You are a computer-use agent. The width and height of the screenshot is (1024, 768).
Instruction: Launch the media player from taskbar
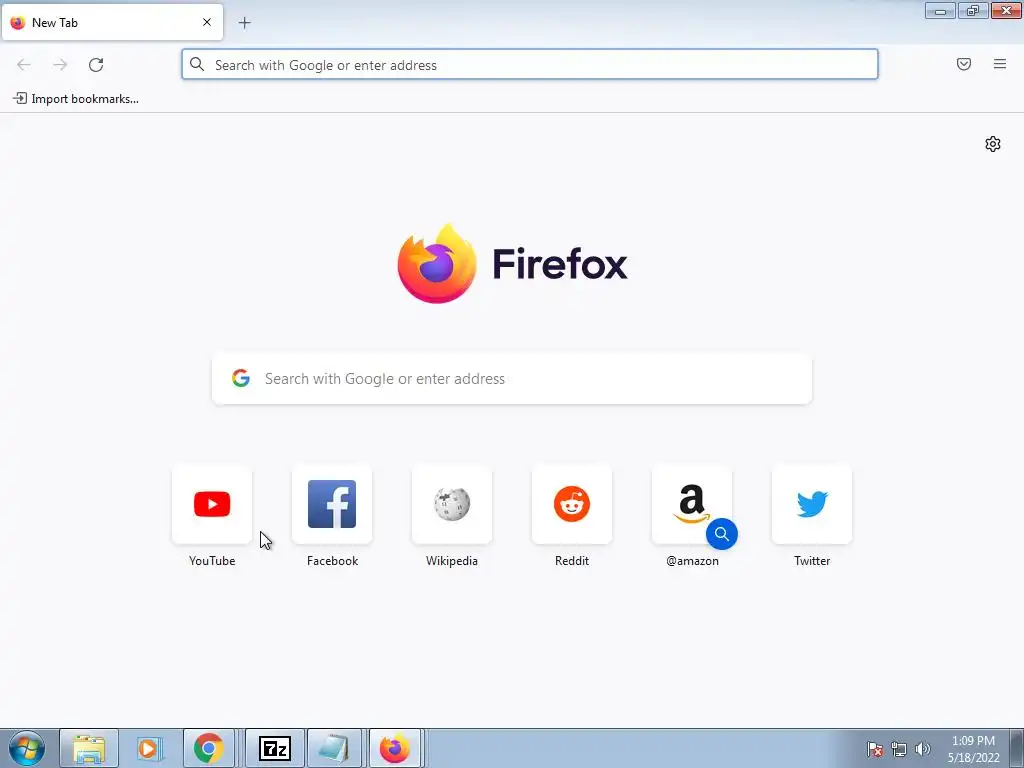tap(149, 748)
